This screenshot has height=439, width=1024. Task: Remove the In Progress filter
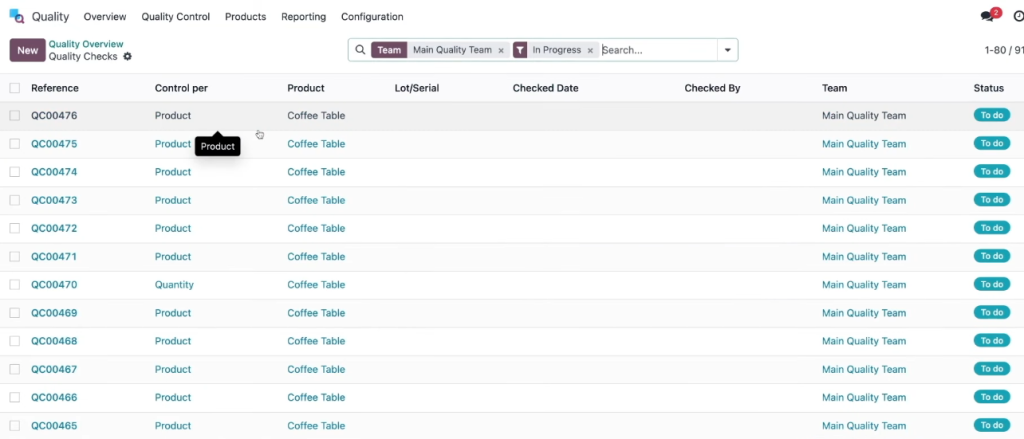590,50
